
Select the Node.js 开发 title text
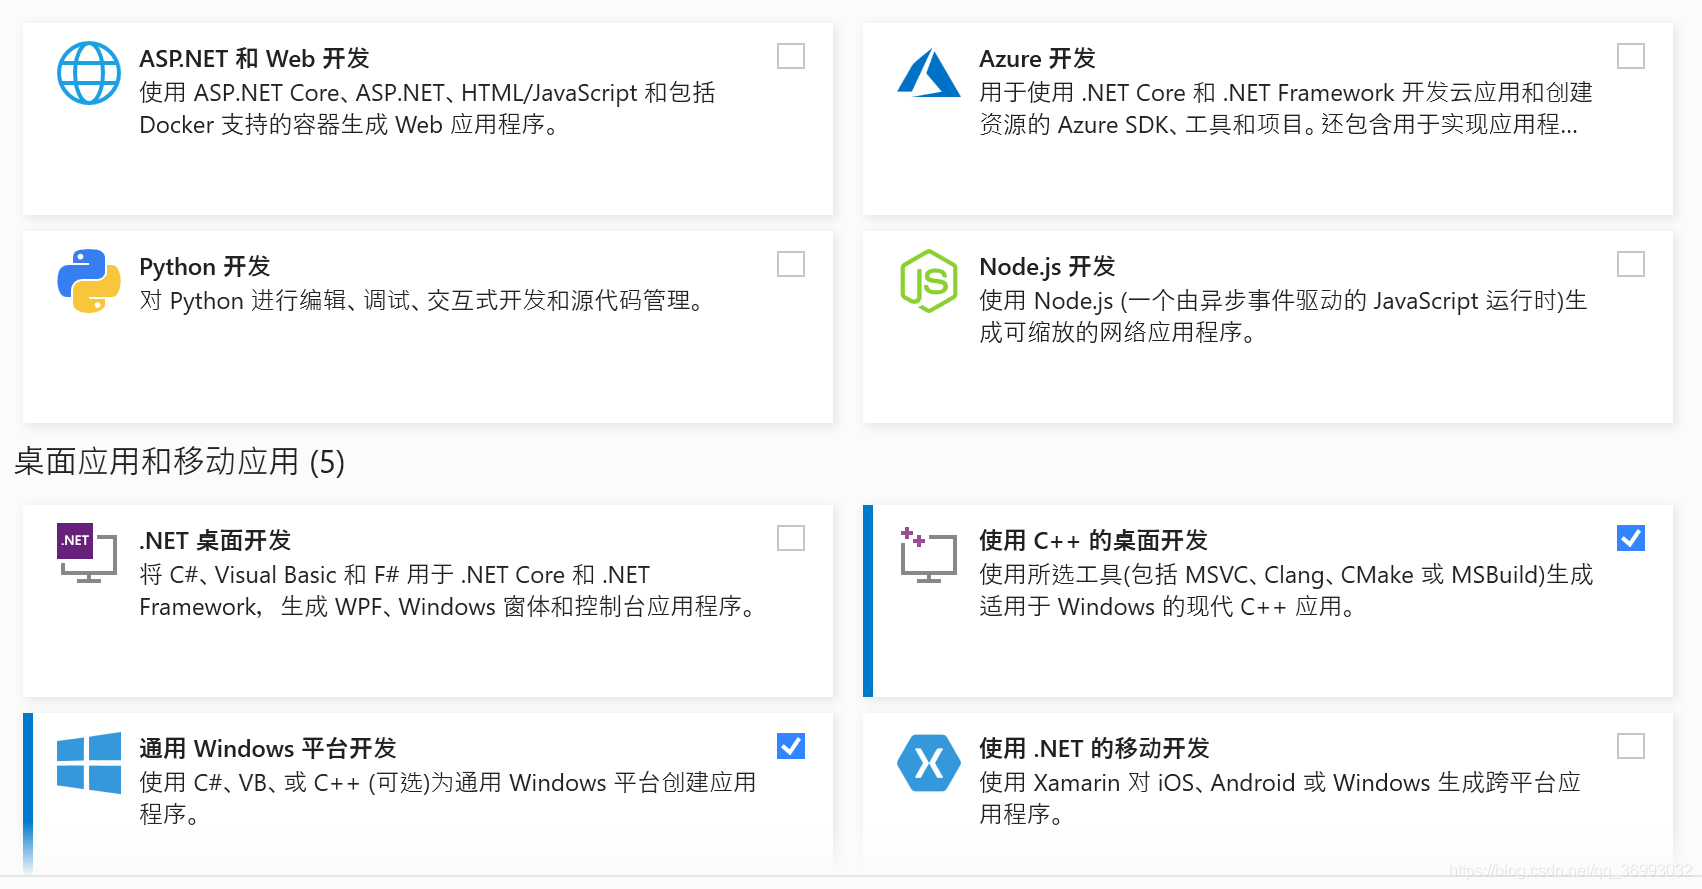pyautogui.click(x=1047, y=267)
